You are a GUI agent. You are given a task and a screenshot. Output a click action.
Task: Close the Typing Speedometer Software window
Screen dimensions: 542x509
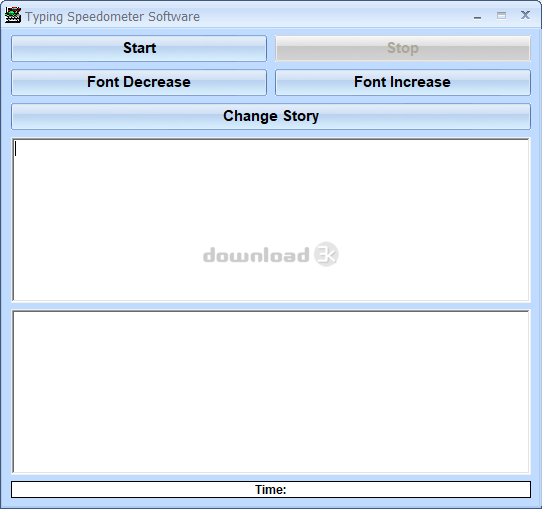[x=525, y=15]
